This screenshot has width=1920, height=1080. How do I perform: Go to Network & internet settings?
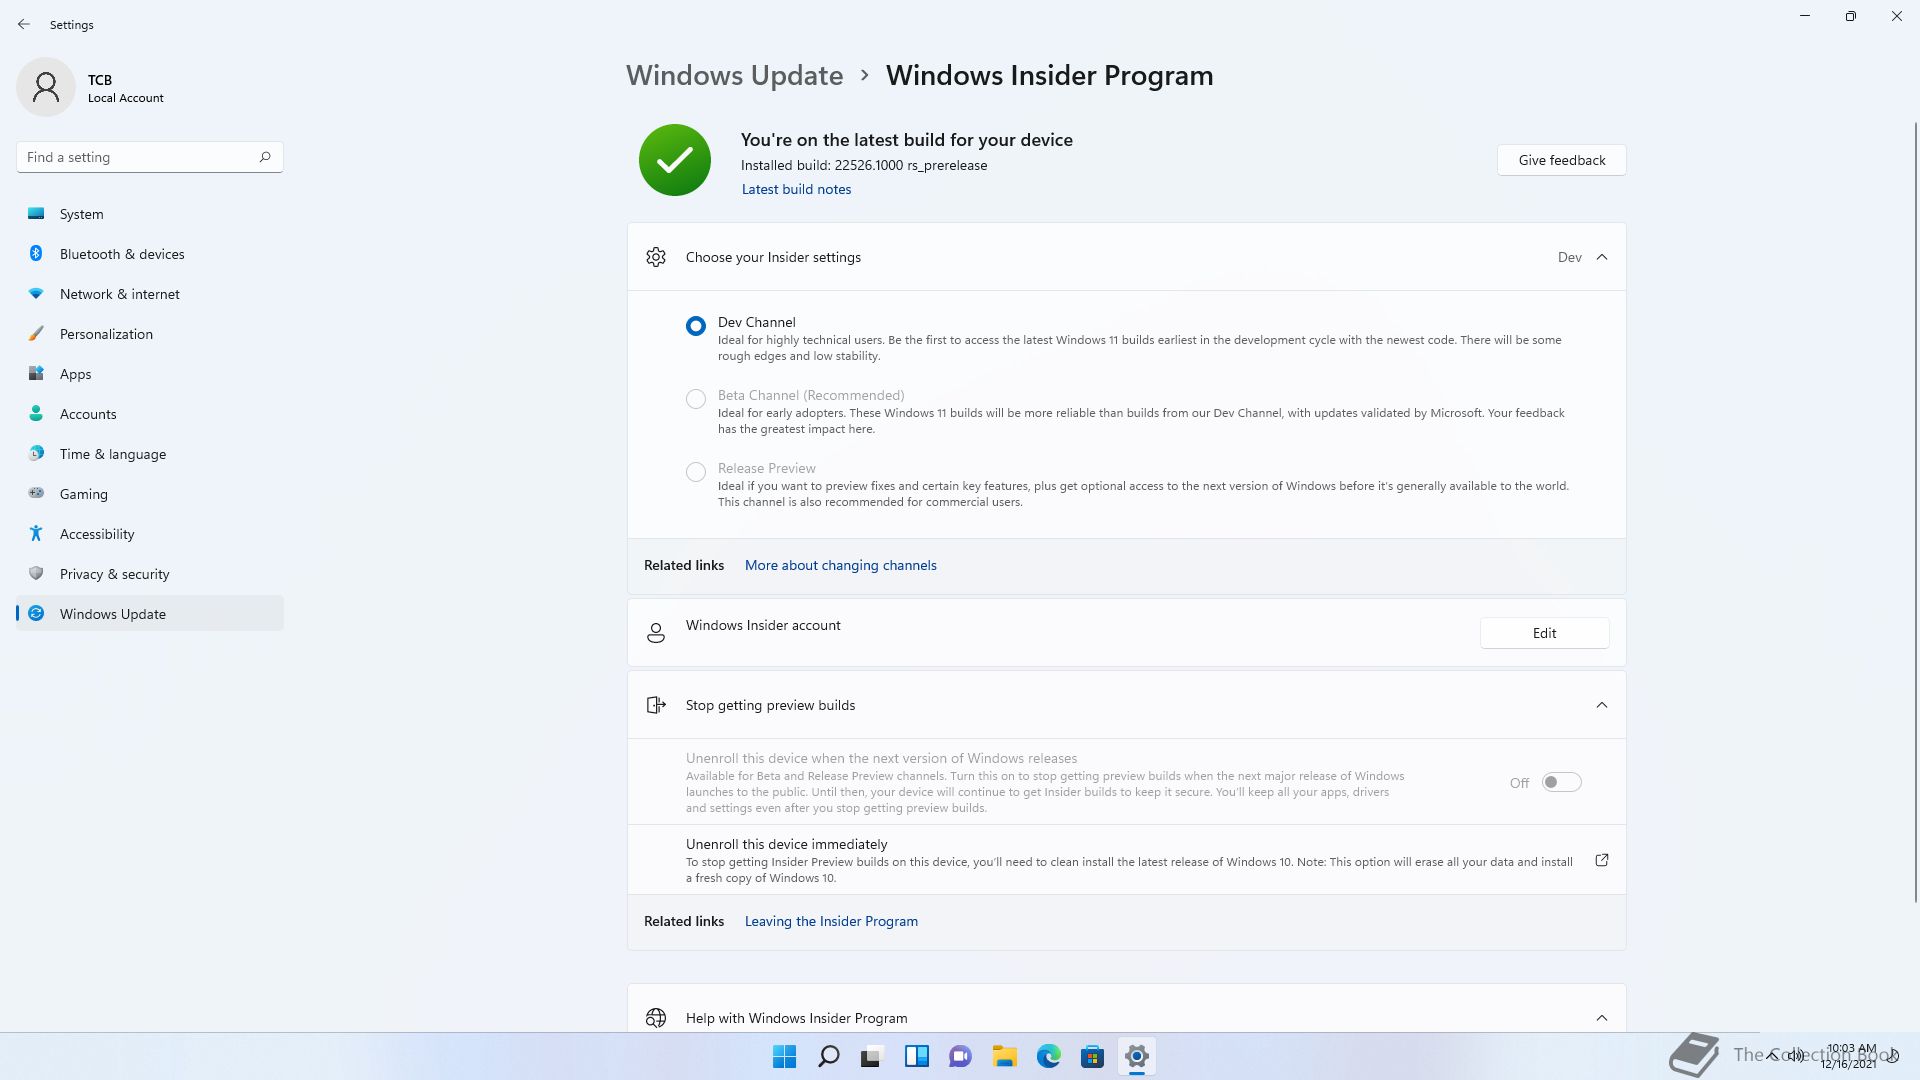tap(150, 294)
